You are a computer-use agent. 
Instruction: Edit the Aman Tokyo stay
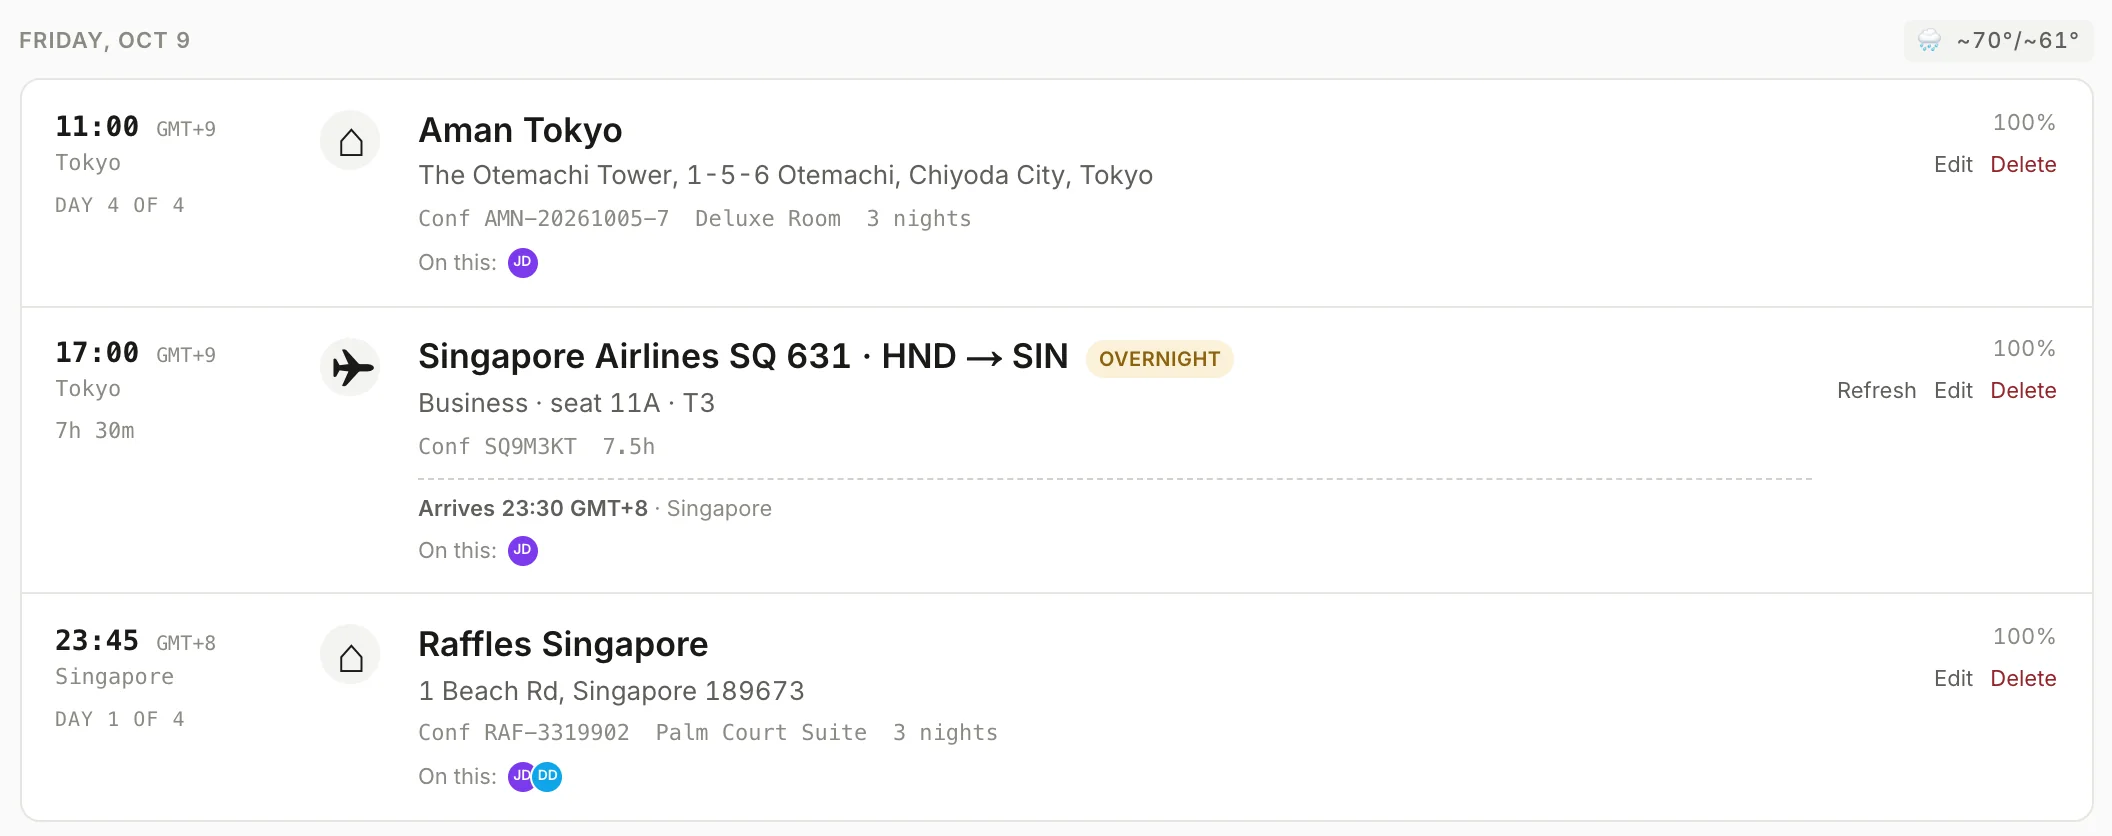click(x=1953, y=165)
